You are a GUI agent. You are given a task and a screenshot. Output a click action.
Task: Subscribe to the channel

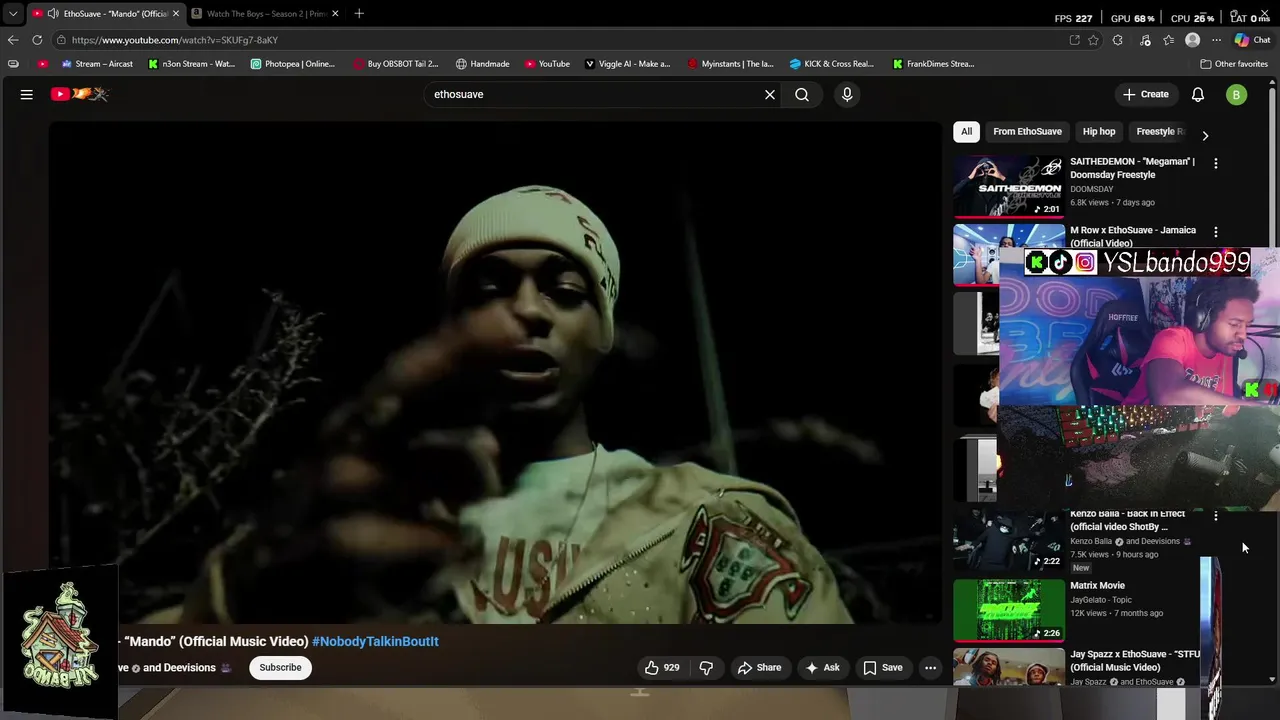[x=280, y=668]
